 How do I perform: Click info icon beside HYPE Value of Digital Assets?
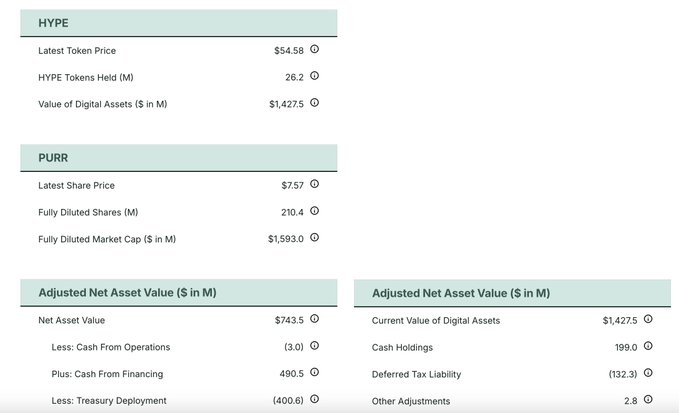(314, 103)
